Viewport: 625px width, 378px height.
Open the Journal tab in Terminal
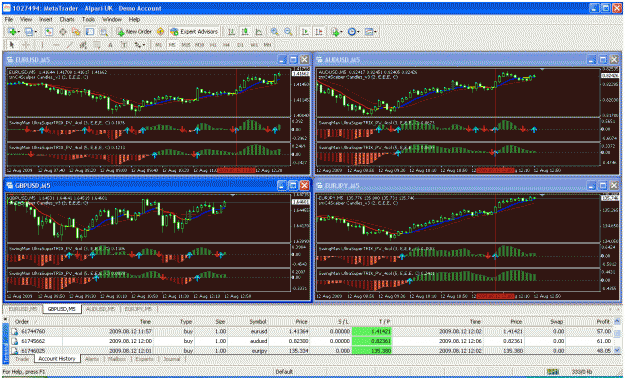tap(172, 359)
